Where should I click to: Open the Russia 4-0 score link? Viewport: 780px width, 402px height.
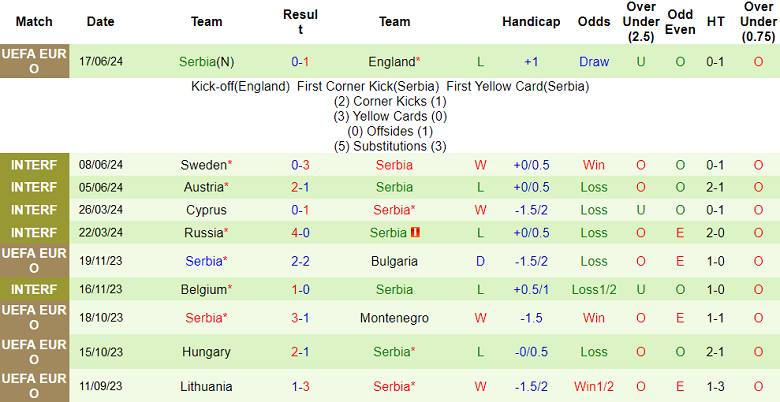tap(300, 233)
